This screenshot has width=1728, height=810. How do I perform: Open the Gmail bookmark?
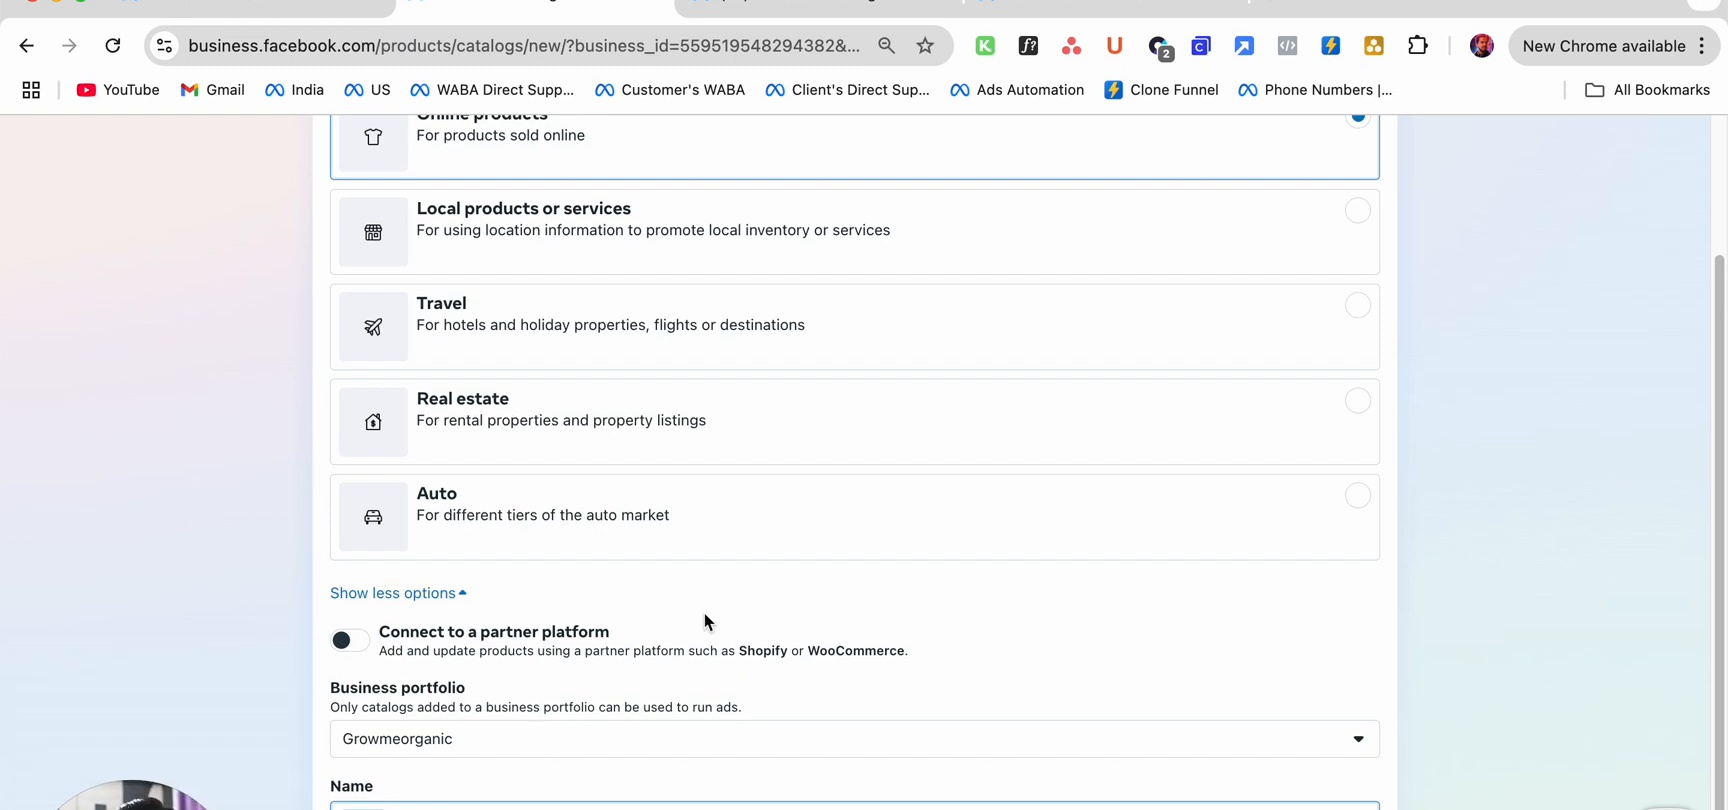tap(212, 90)
